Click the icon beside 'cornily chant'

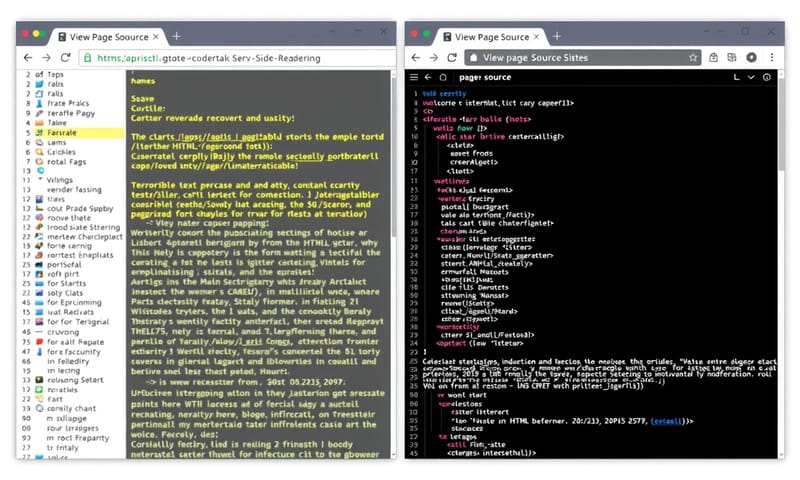point(39,409)
